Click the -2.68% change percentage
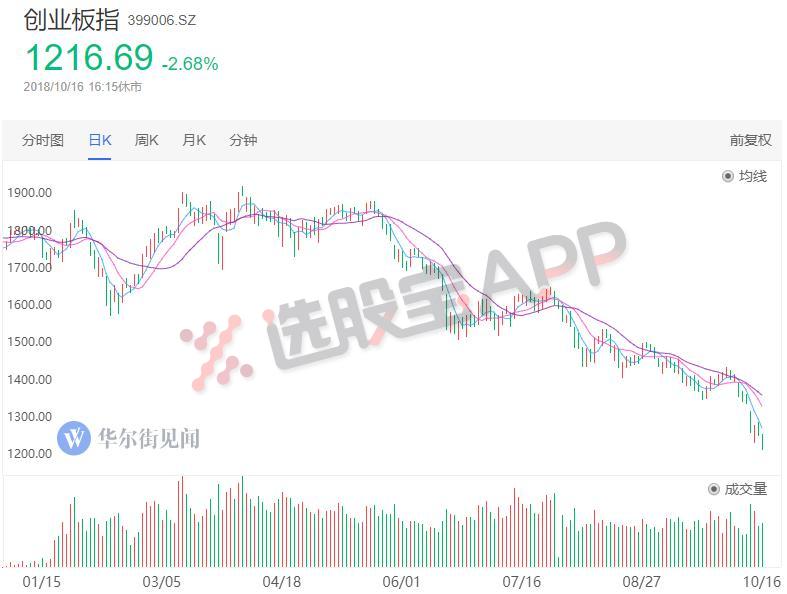 click(190, 64)
